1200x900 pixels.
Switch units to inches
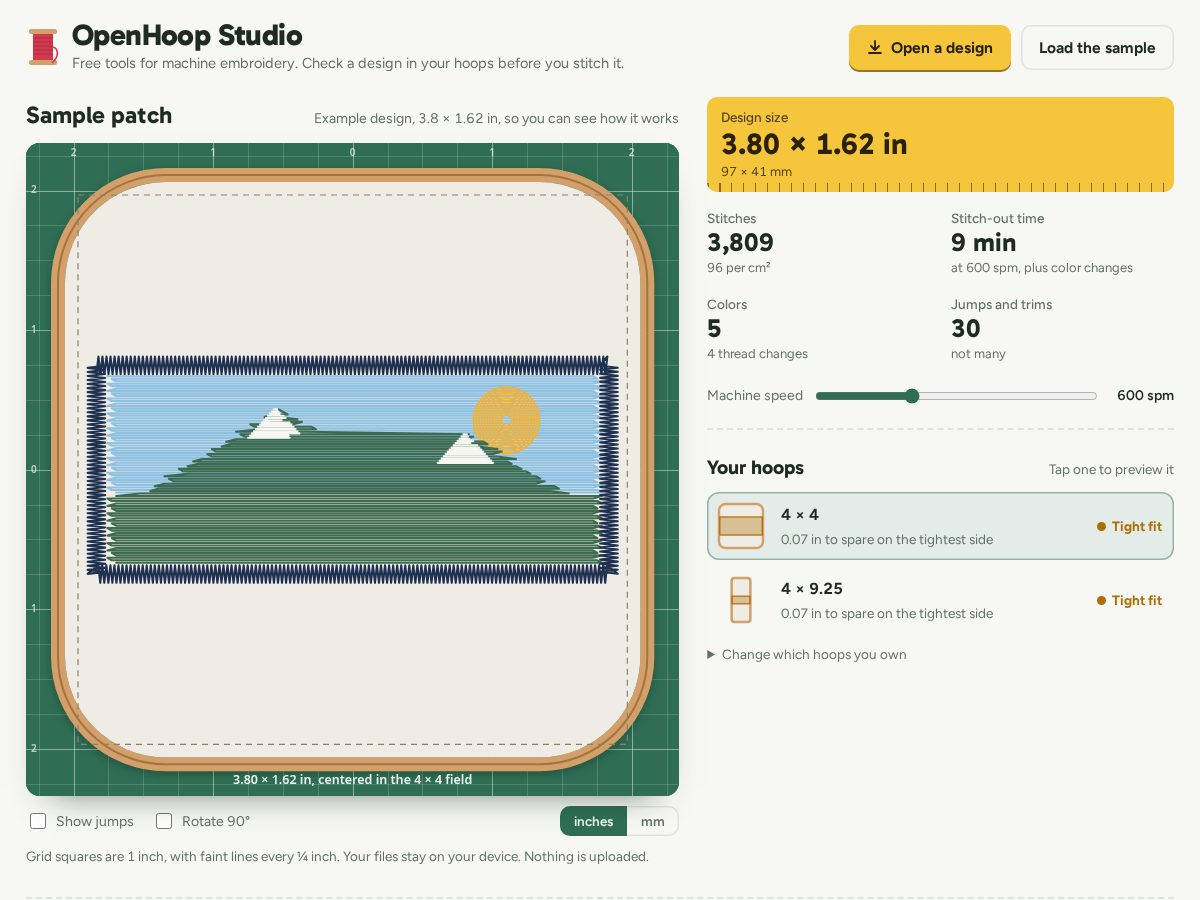pos(593,821)
